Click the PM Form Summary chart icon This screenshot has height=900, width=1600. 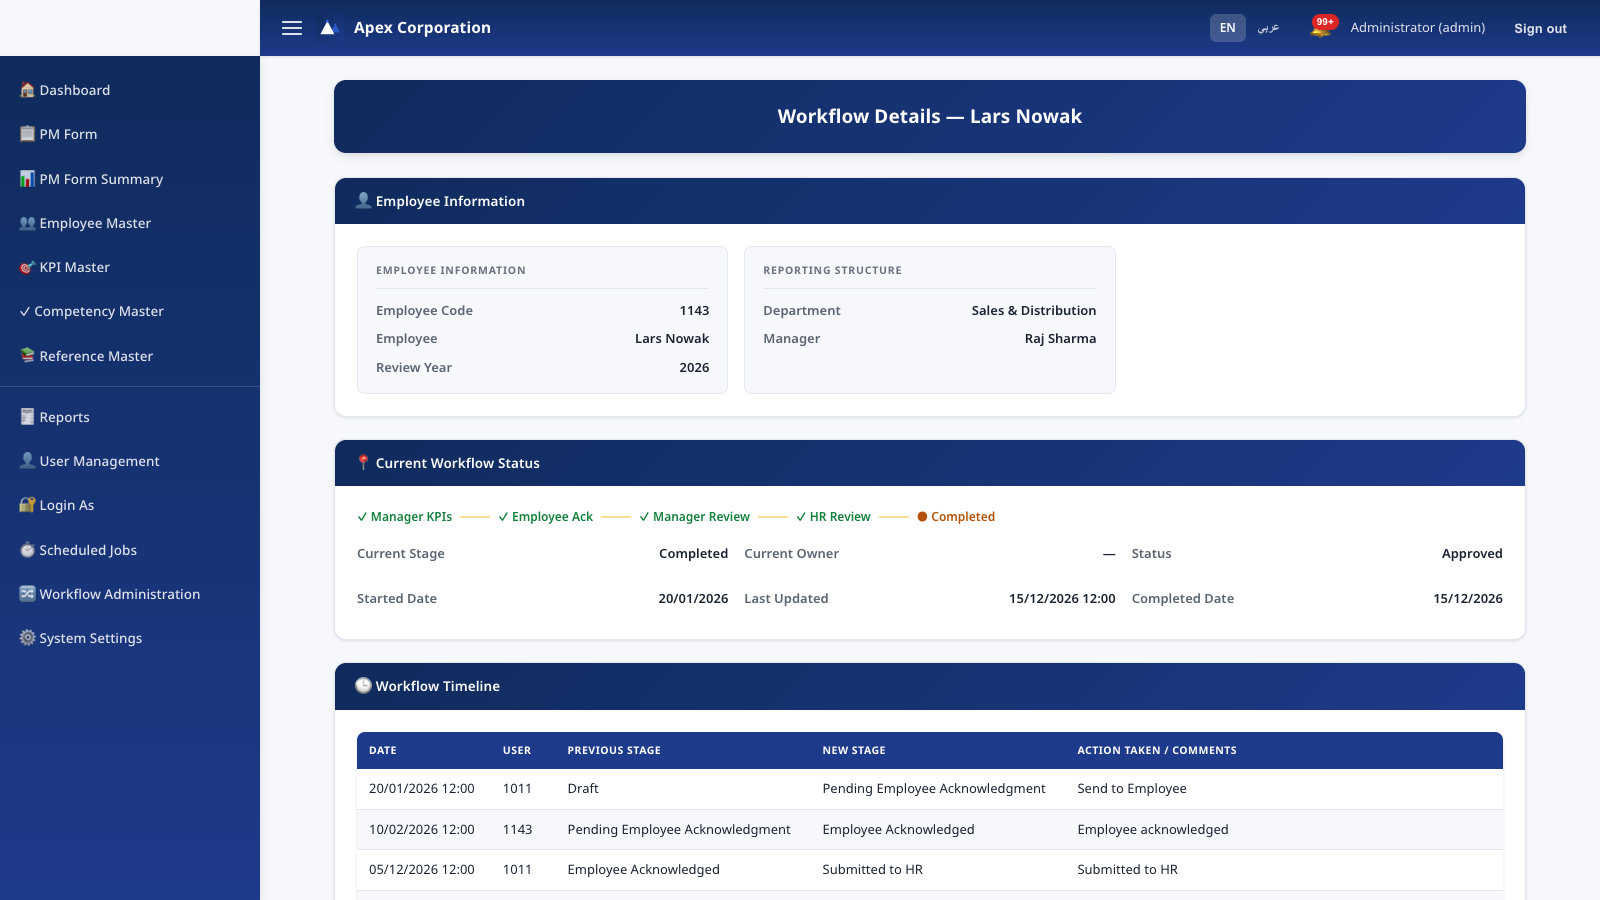tap(27, 179)
